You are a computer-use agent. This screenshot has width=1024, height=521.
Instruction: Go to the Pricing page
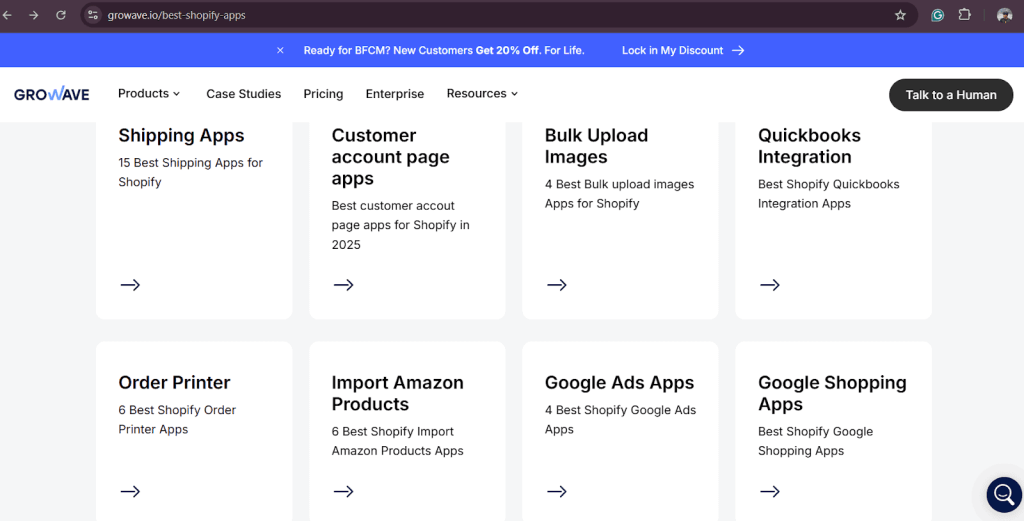tap(323, 94)
